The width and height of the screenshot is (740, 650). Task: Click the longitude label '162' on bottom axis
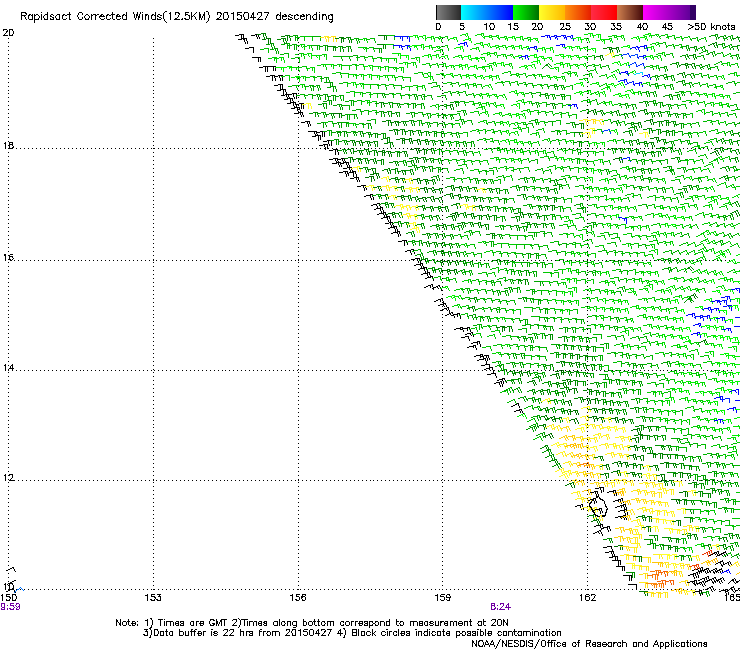pos(588,598)
